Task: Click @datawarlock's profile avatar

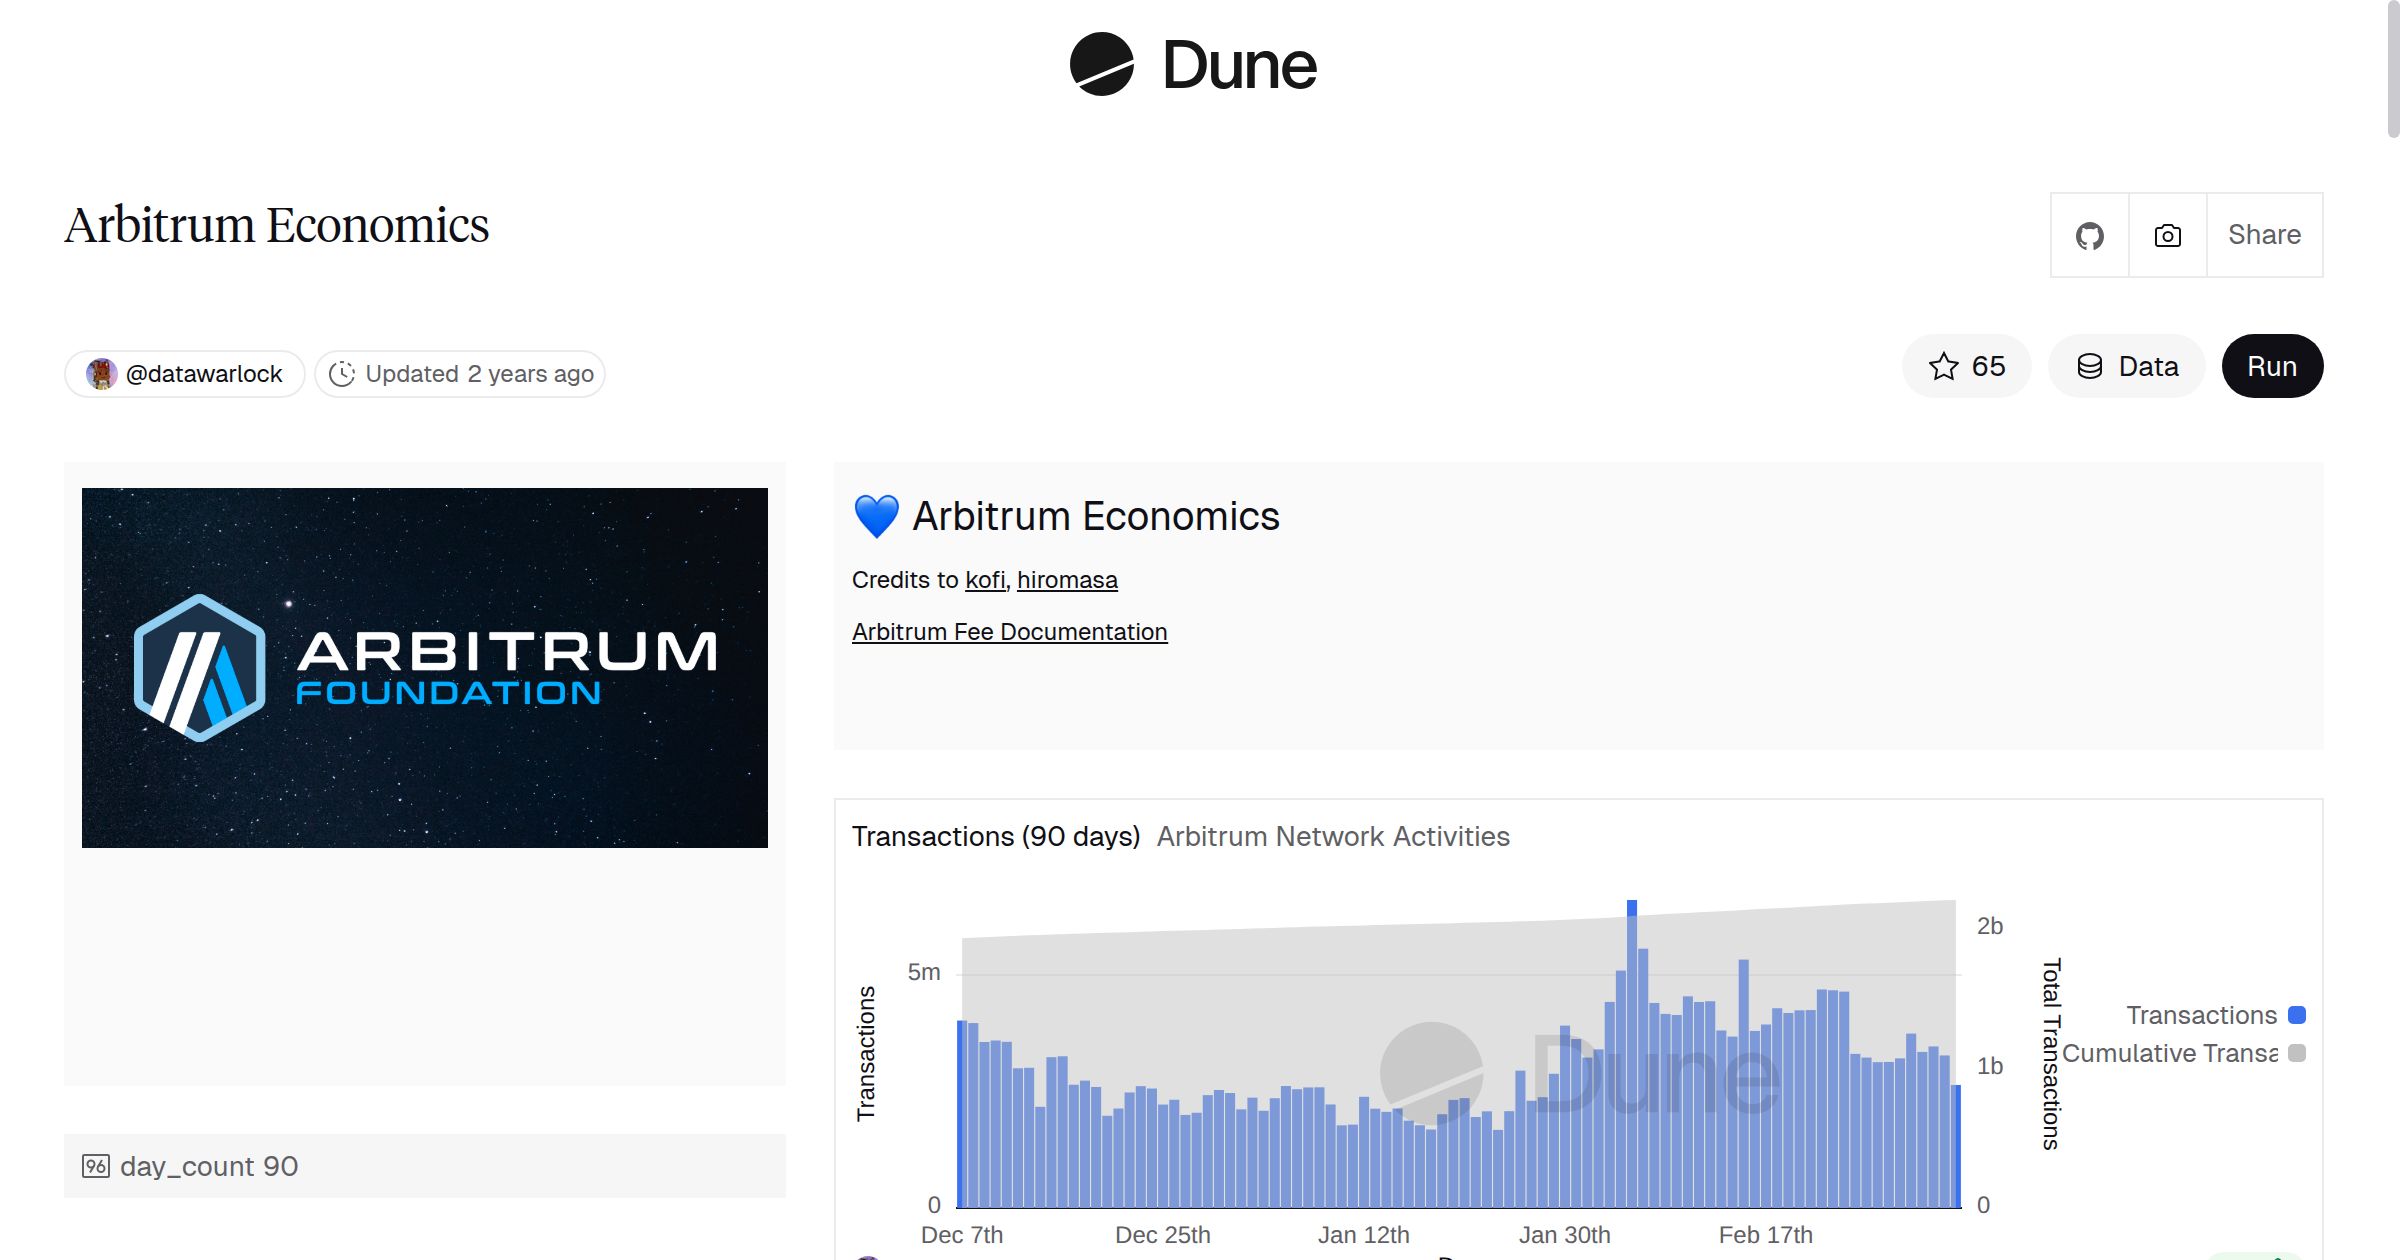Action: point(104,372)
